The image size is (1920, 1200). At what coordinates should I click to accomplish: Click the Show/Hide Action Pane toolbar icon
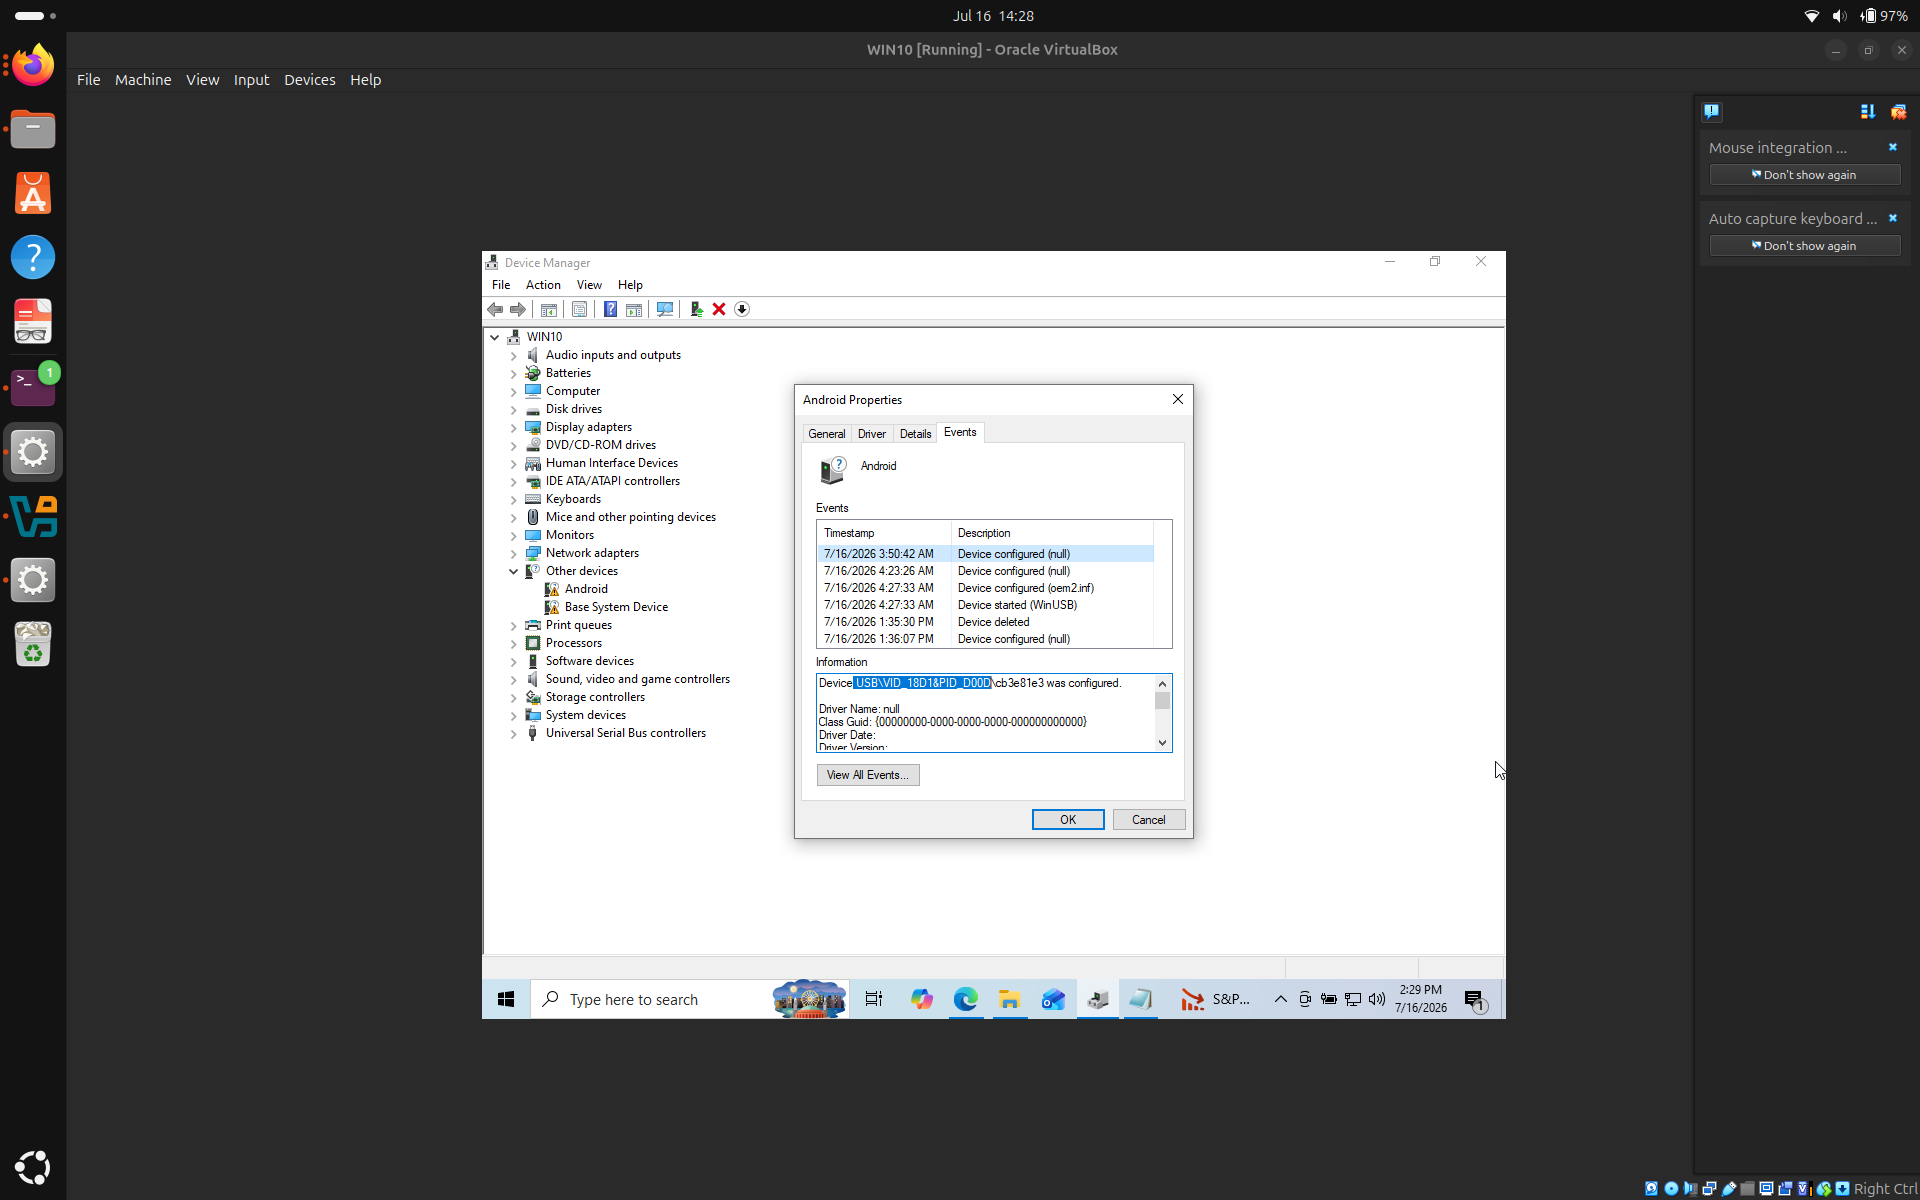pos(634,310)
